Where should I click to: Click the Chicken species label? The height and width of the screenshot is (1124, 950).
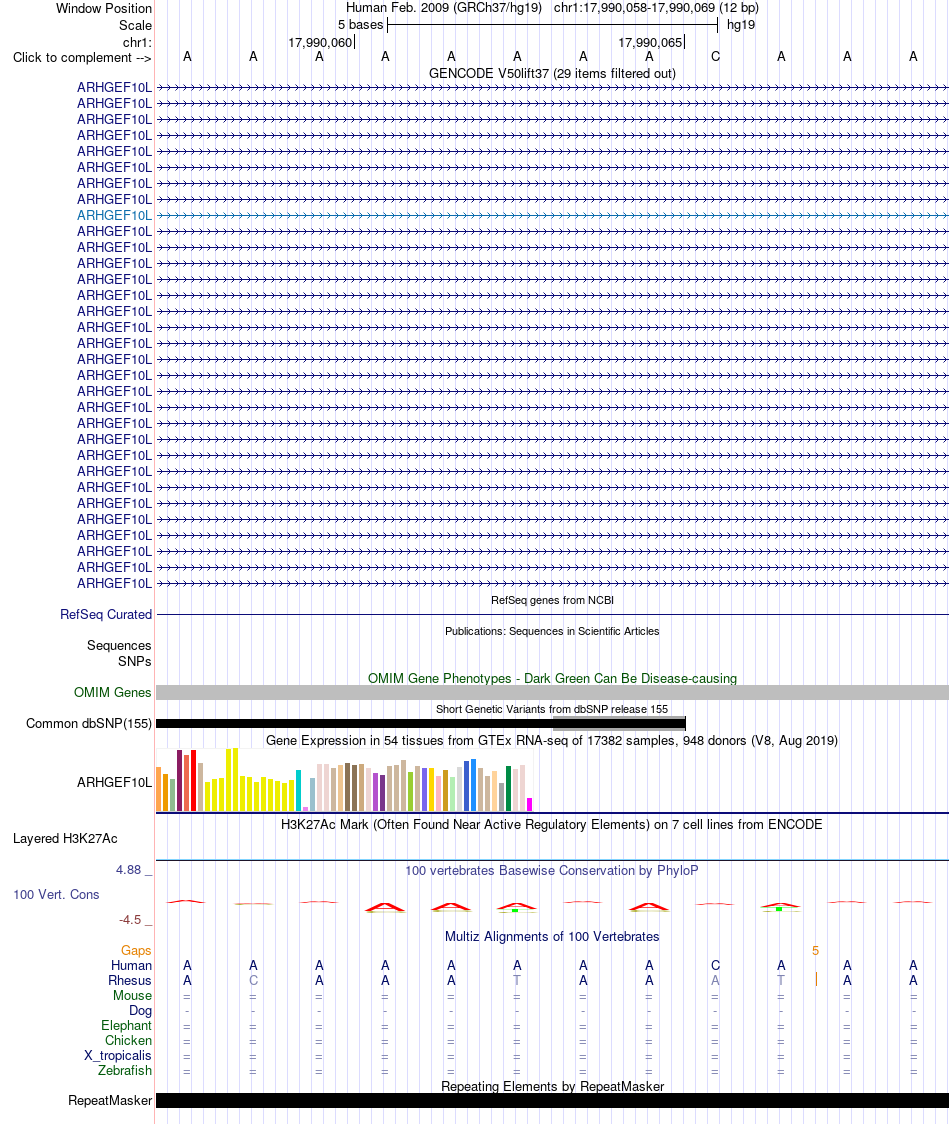pos(128,1041)
